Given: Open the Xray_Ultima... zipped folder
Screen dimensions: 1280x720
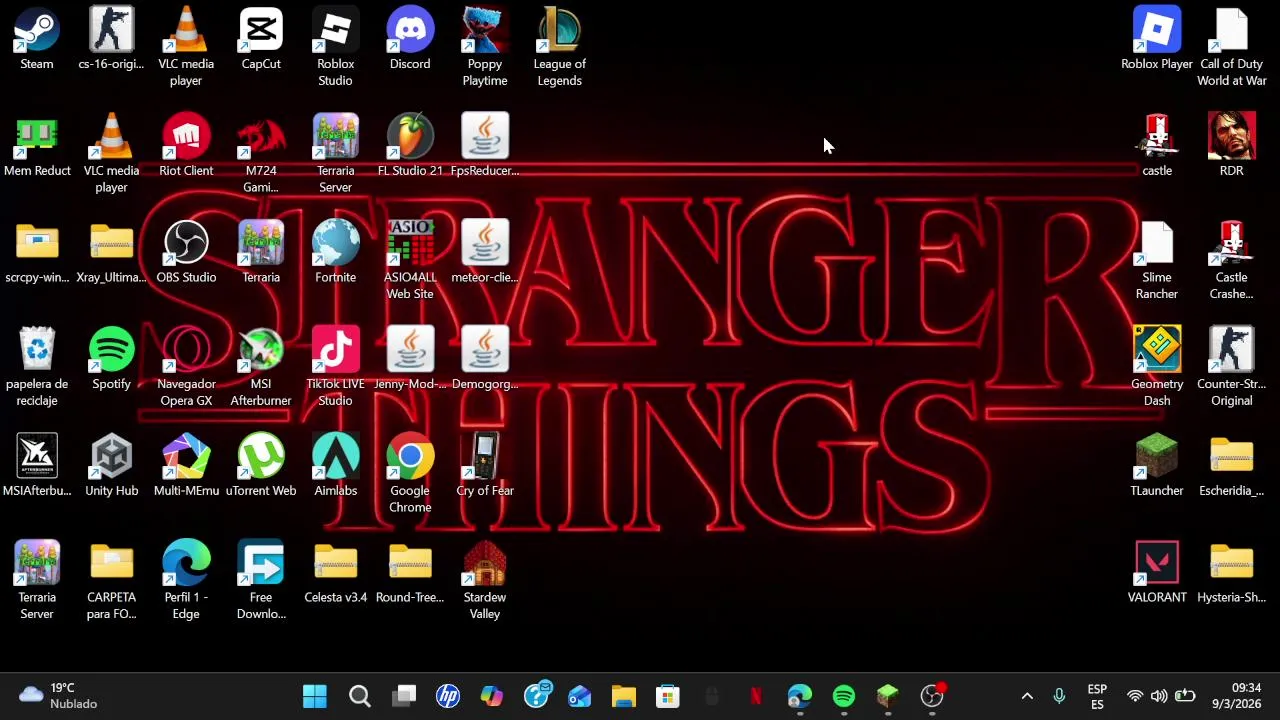Looking at the screenshot, I should coord(111,253).
